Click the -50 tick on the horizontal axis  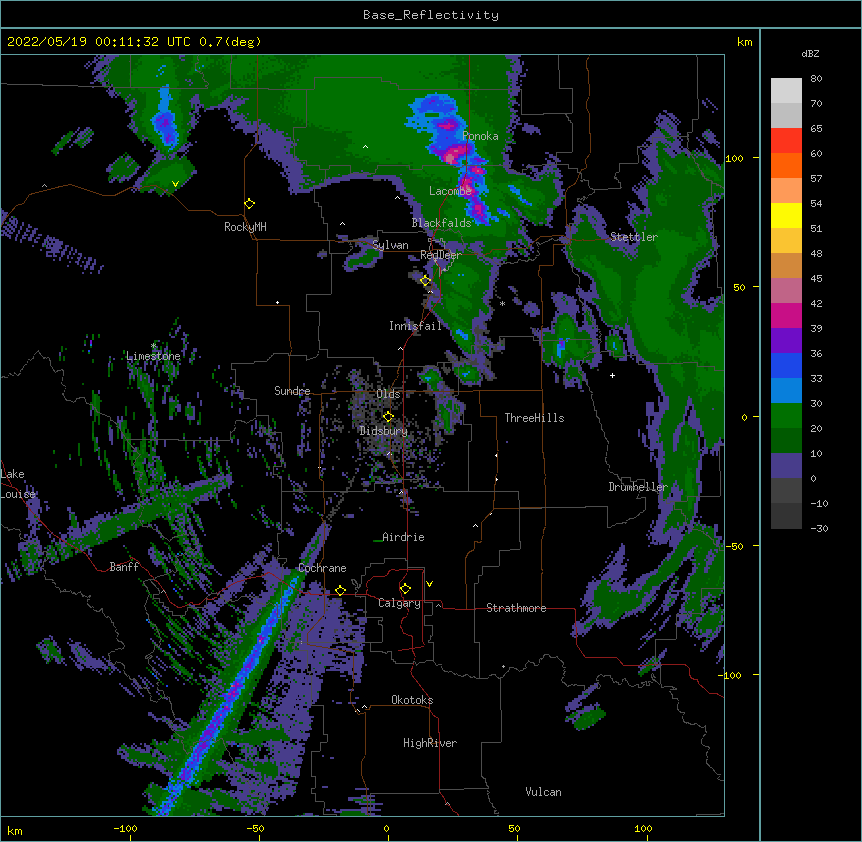[x=255, y=828]
